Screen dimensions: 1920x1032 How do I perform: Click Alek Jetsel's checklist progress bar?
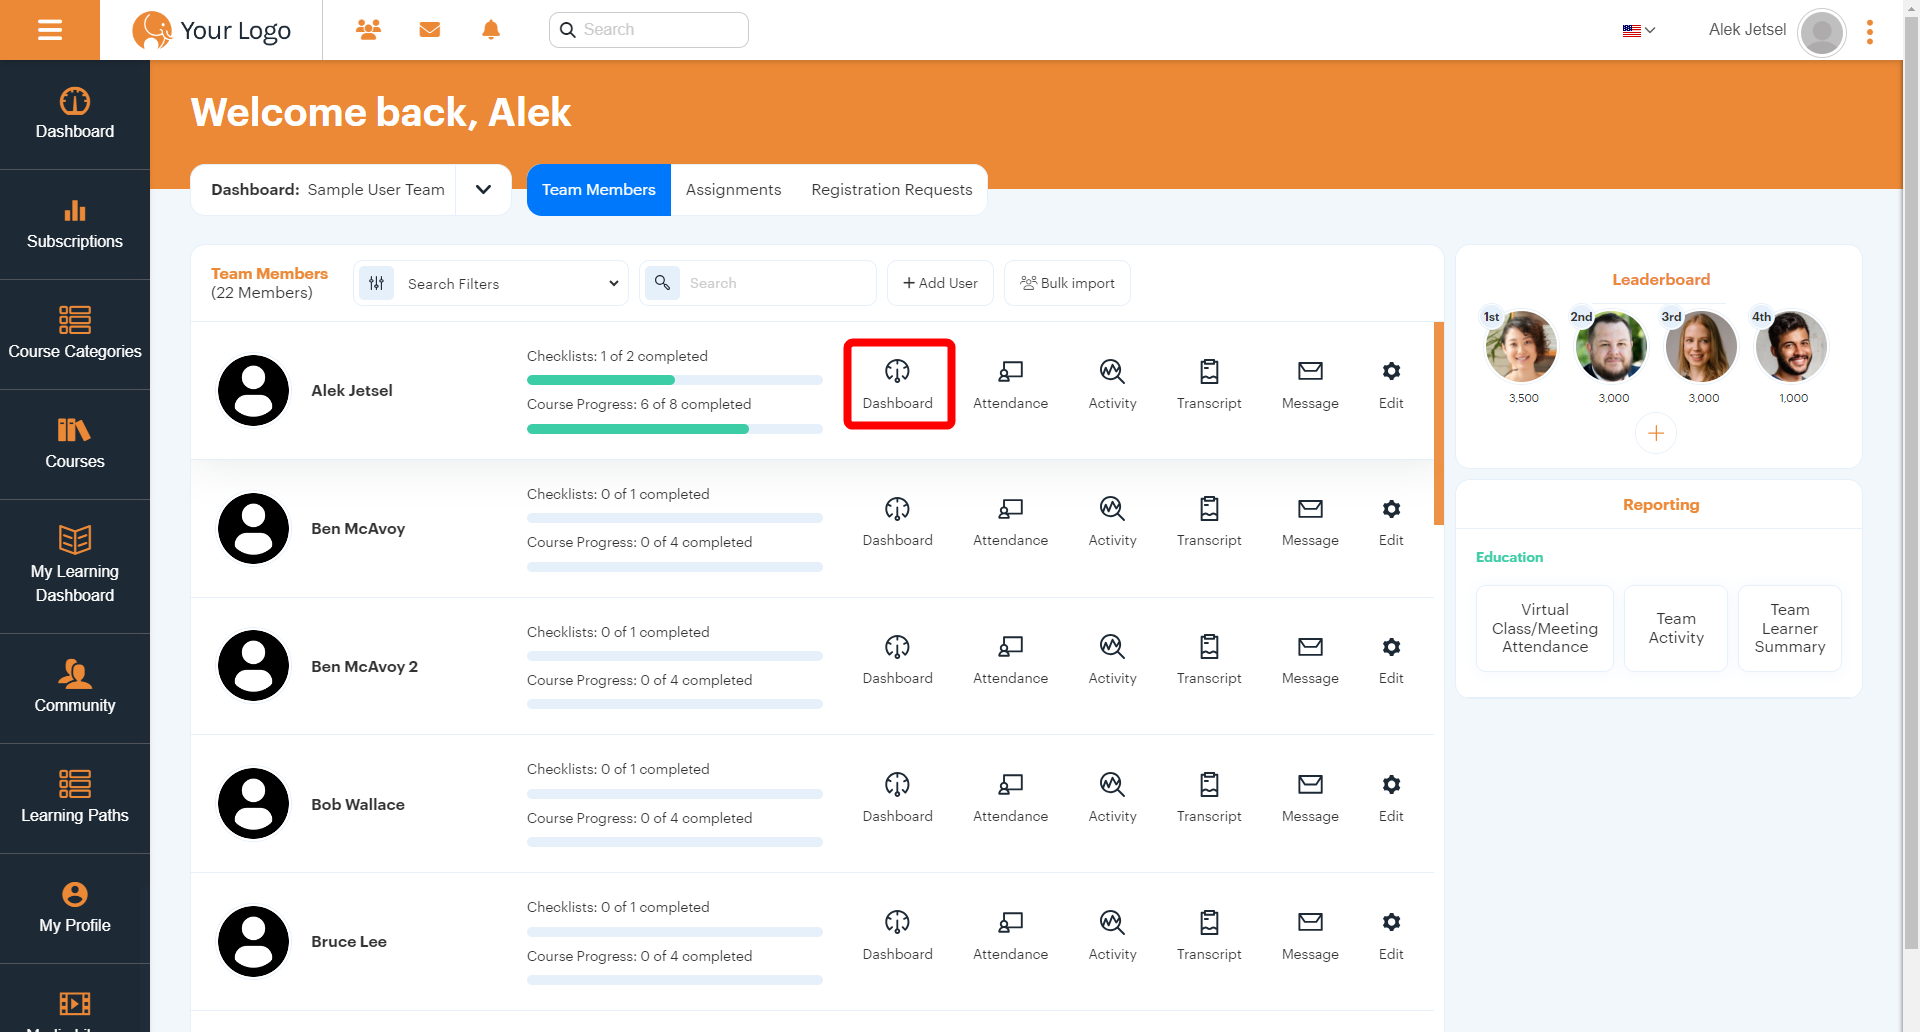[675, 380]
